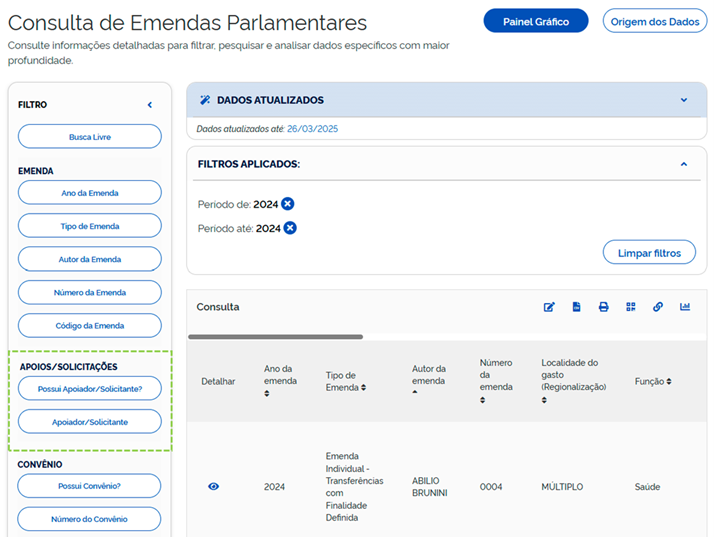The image size is (714, 537).
Task: Collapse the FILTRO sidebar panel
Action: click(150, 105)
